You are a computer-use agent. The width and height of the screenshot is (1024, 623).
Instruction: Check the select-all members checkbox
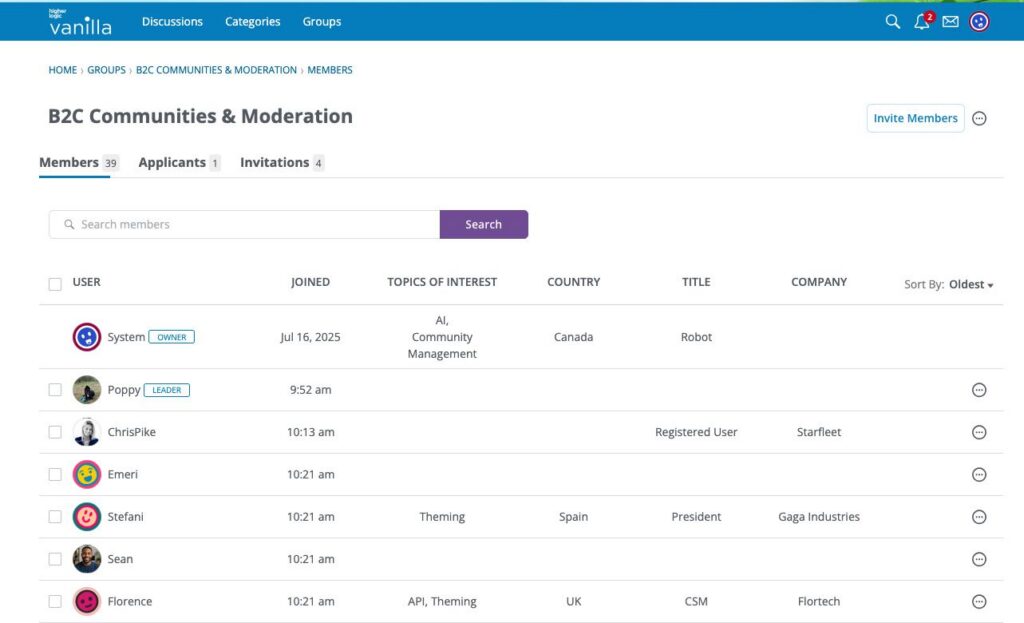[x=55, y=283]
